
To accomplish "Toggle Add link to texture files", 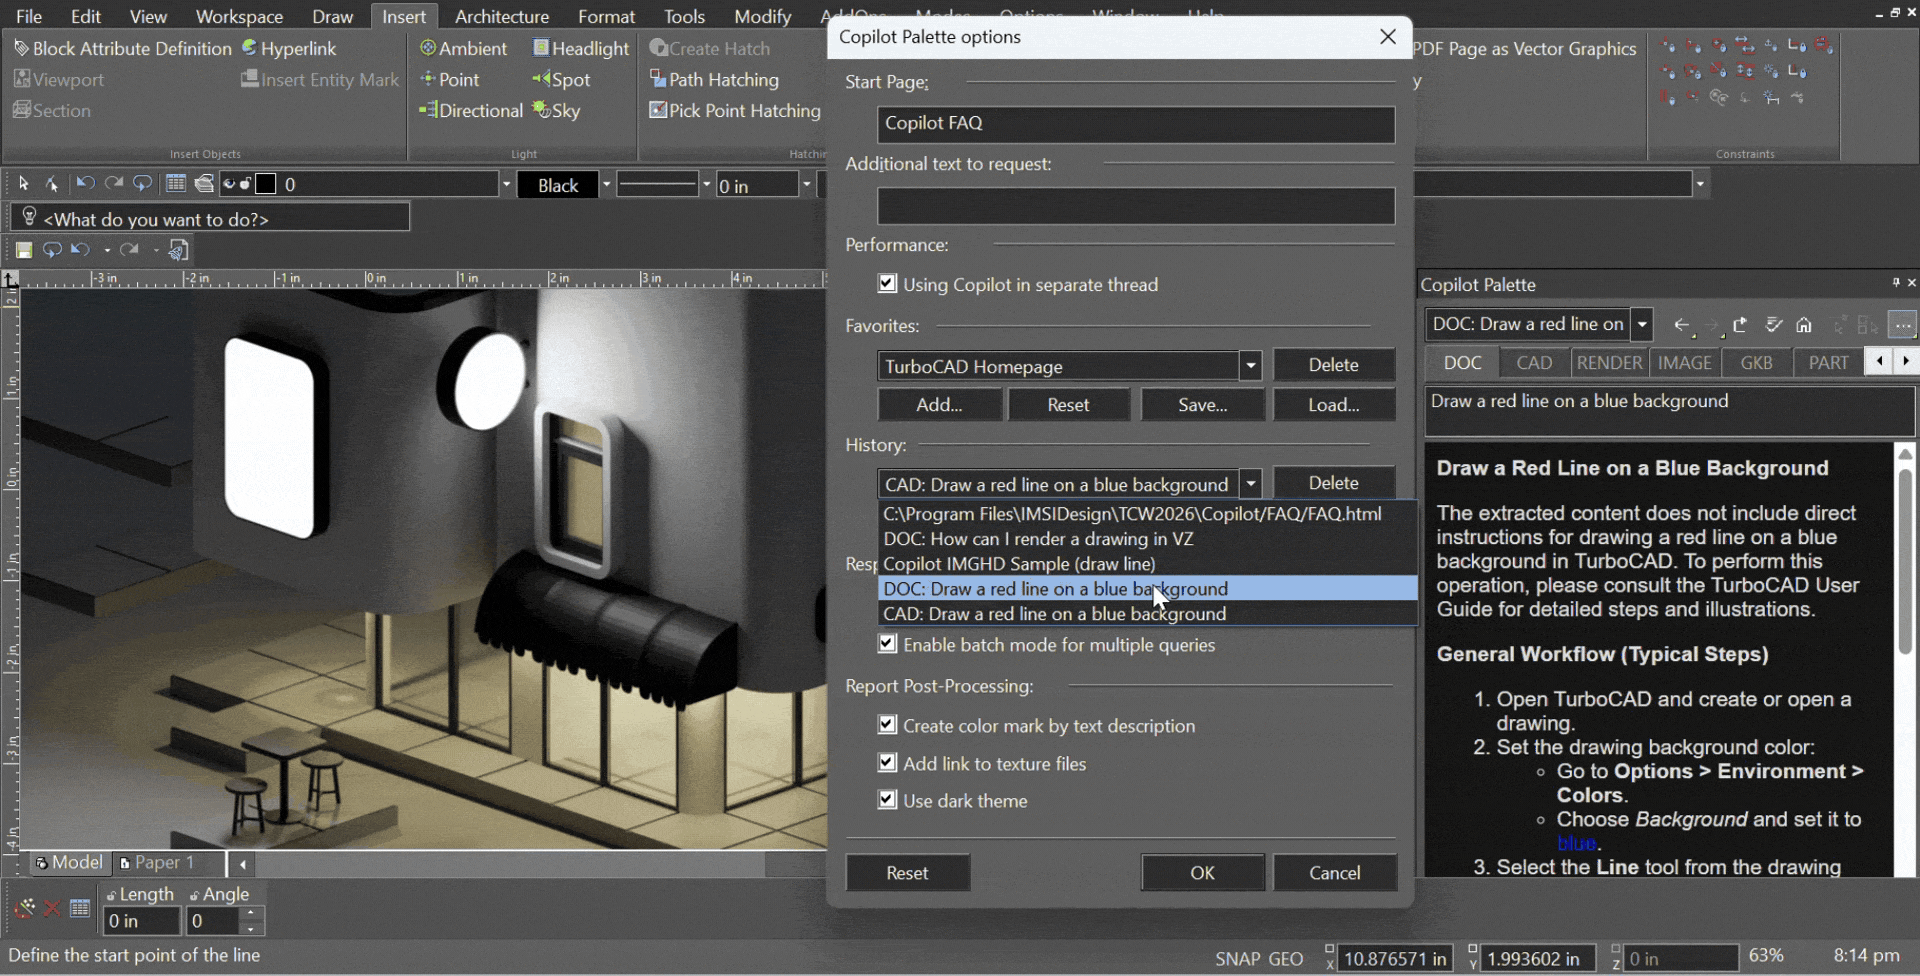I will point(887,762).
